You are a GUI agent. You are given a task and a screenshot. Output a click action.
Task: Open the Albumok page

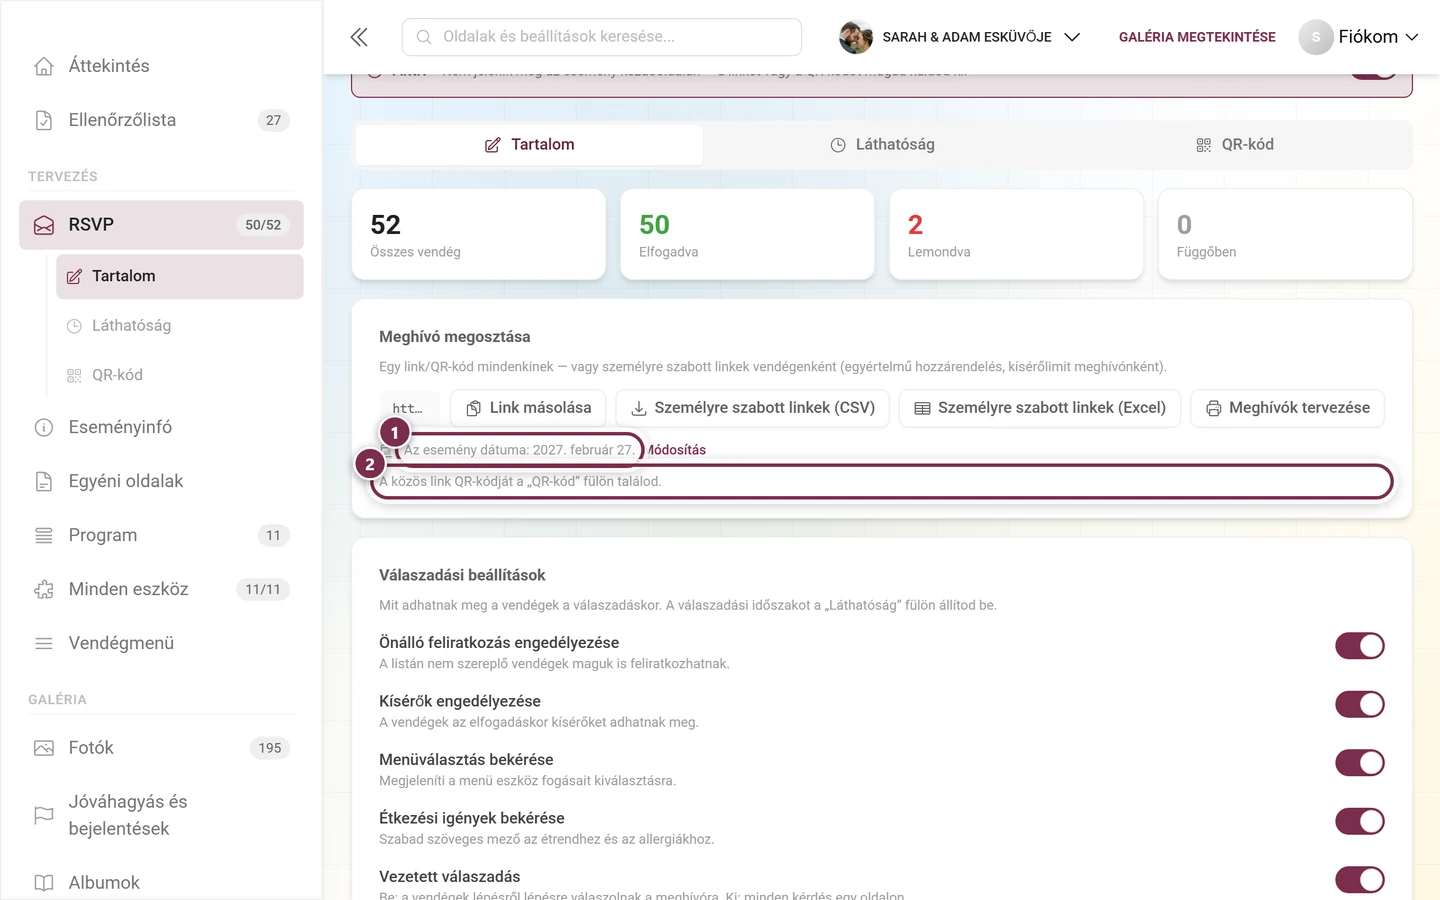point(161,883)
